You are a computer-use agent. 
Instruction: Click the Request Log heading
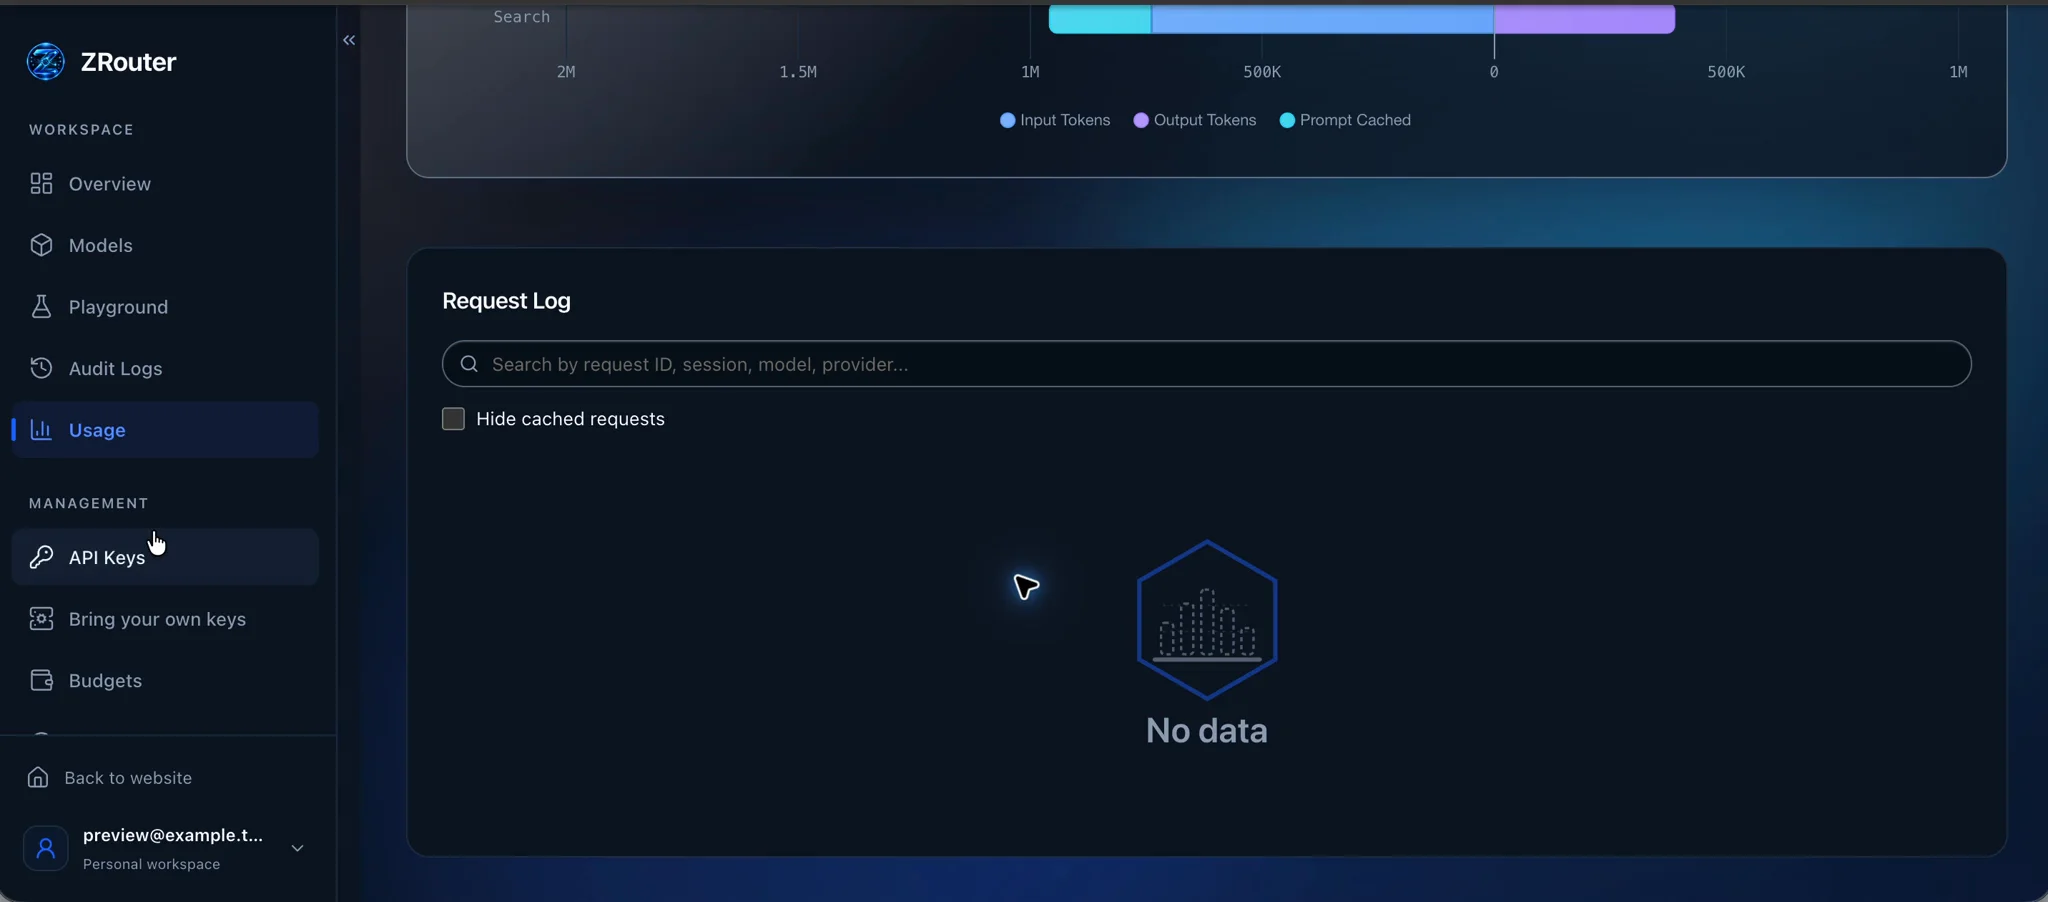(506, 301)
